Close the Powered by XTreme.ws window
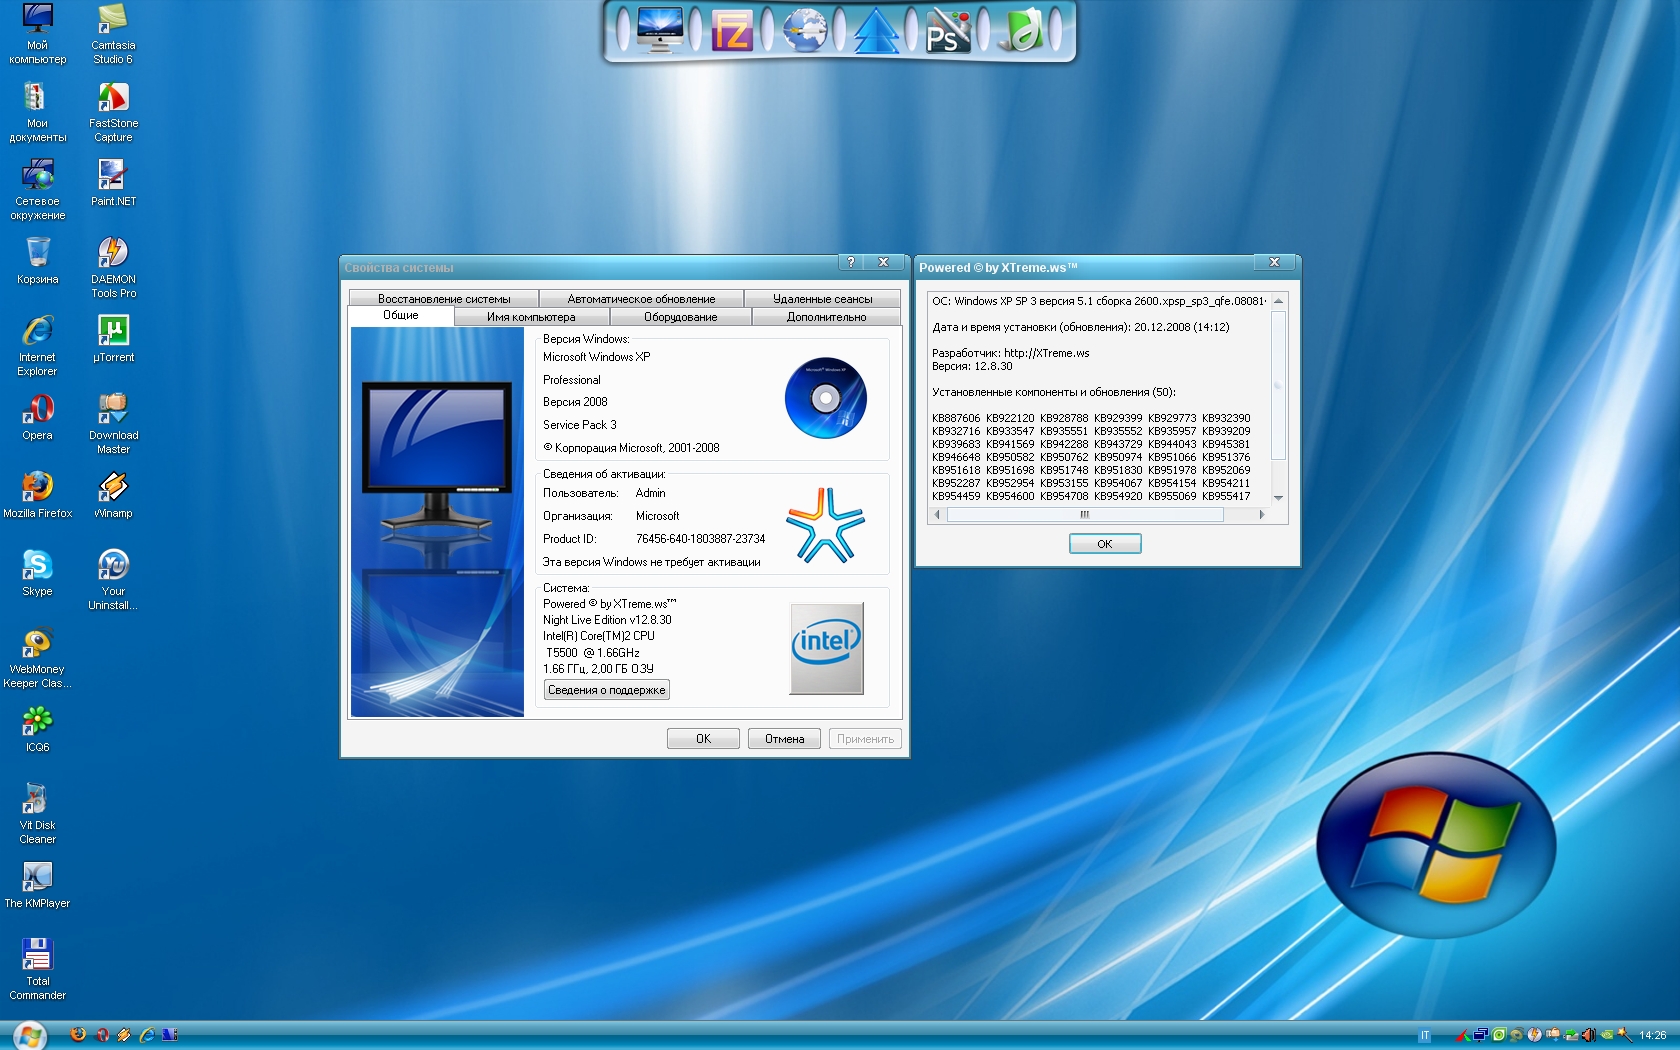Screen dimensions: 1680x1050 pyautogui.click(x=1274, y=262)
